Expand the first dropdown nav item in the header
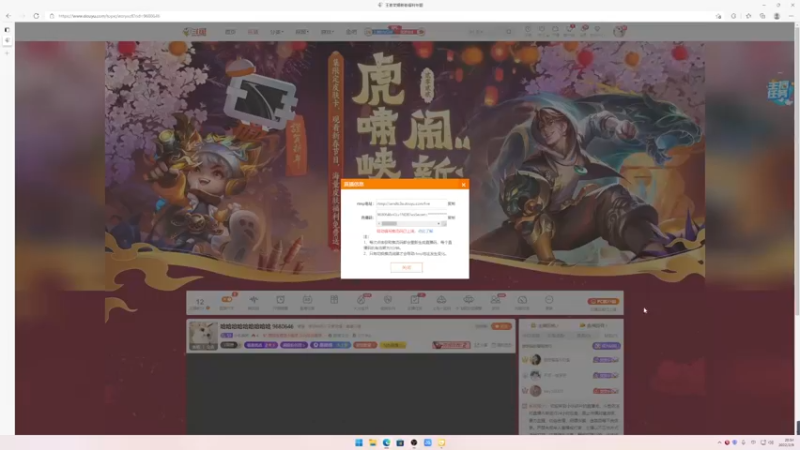 (276, 32)
